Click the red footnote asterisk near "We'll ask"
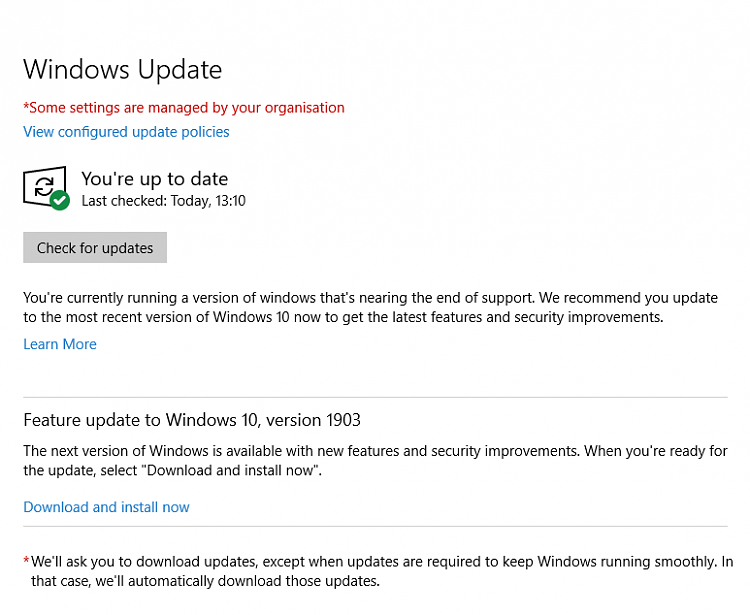 [x=26, y=560]
